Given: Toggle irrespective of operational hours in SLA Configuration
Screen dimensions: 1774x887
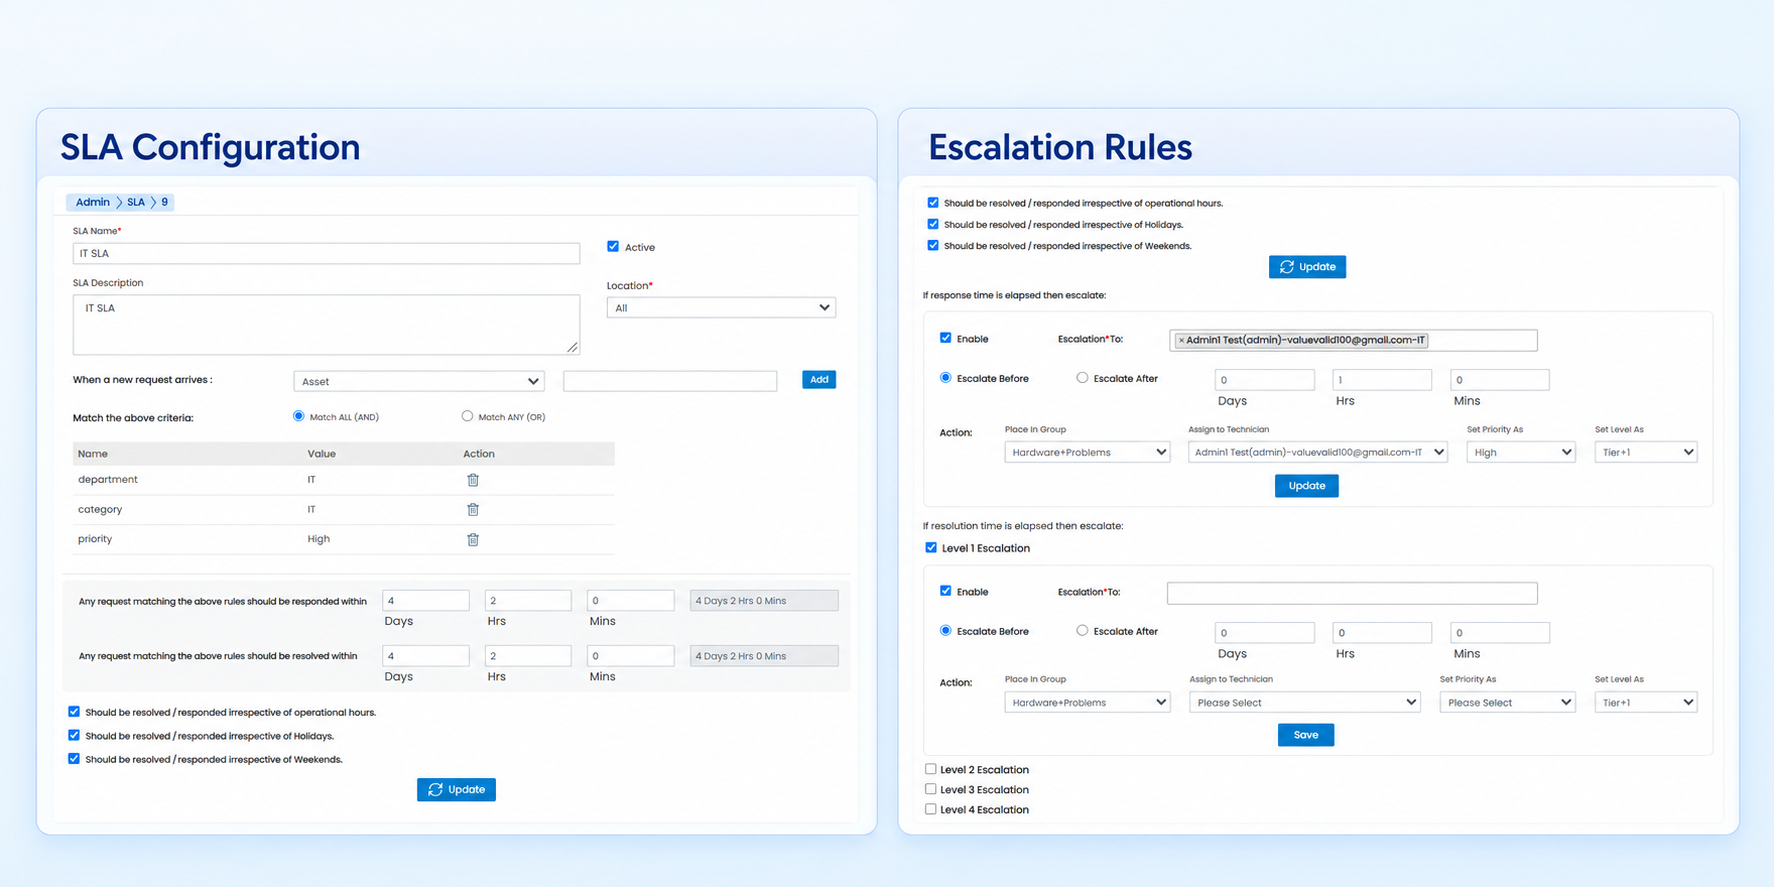Looking at the screenshot, I should (x=74, y=712).
